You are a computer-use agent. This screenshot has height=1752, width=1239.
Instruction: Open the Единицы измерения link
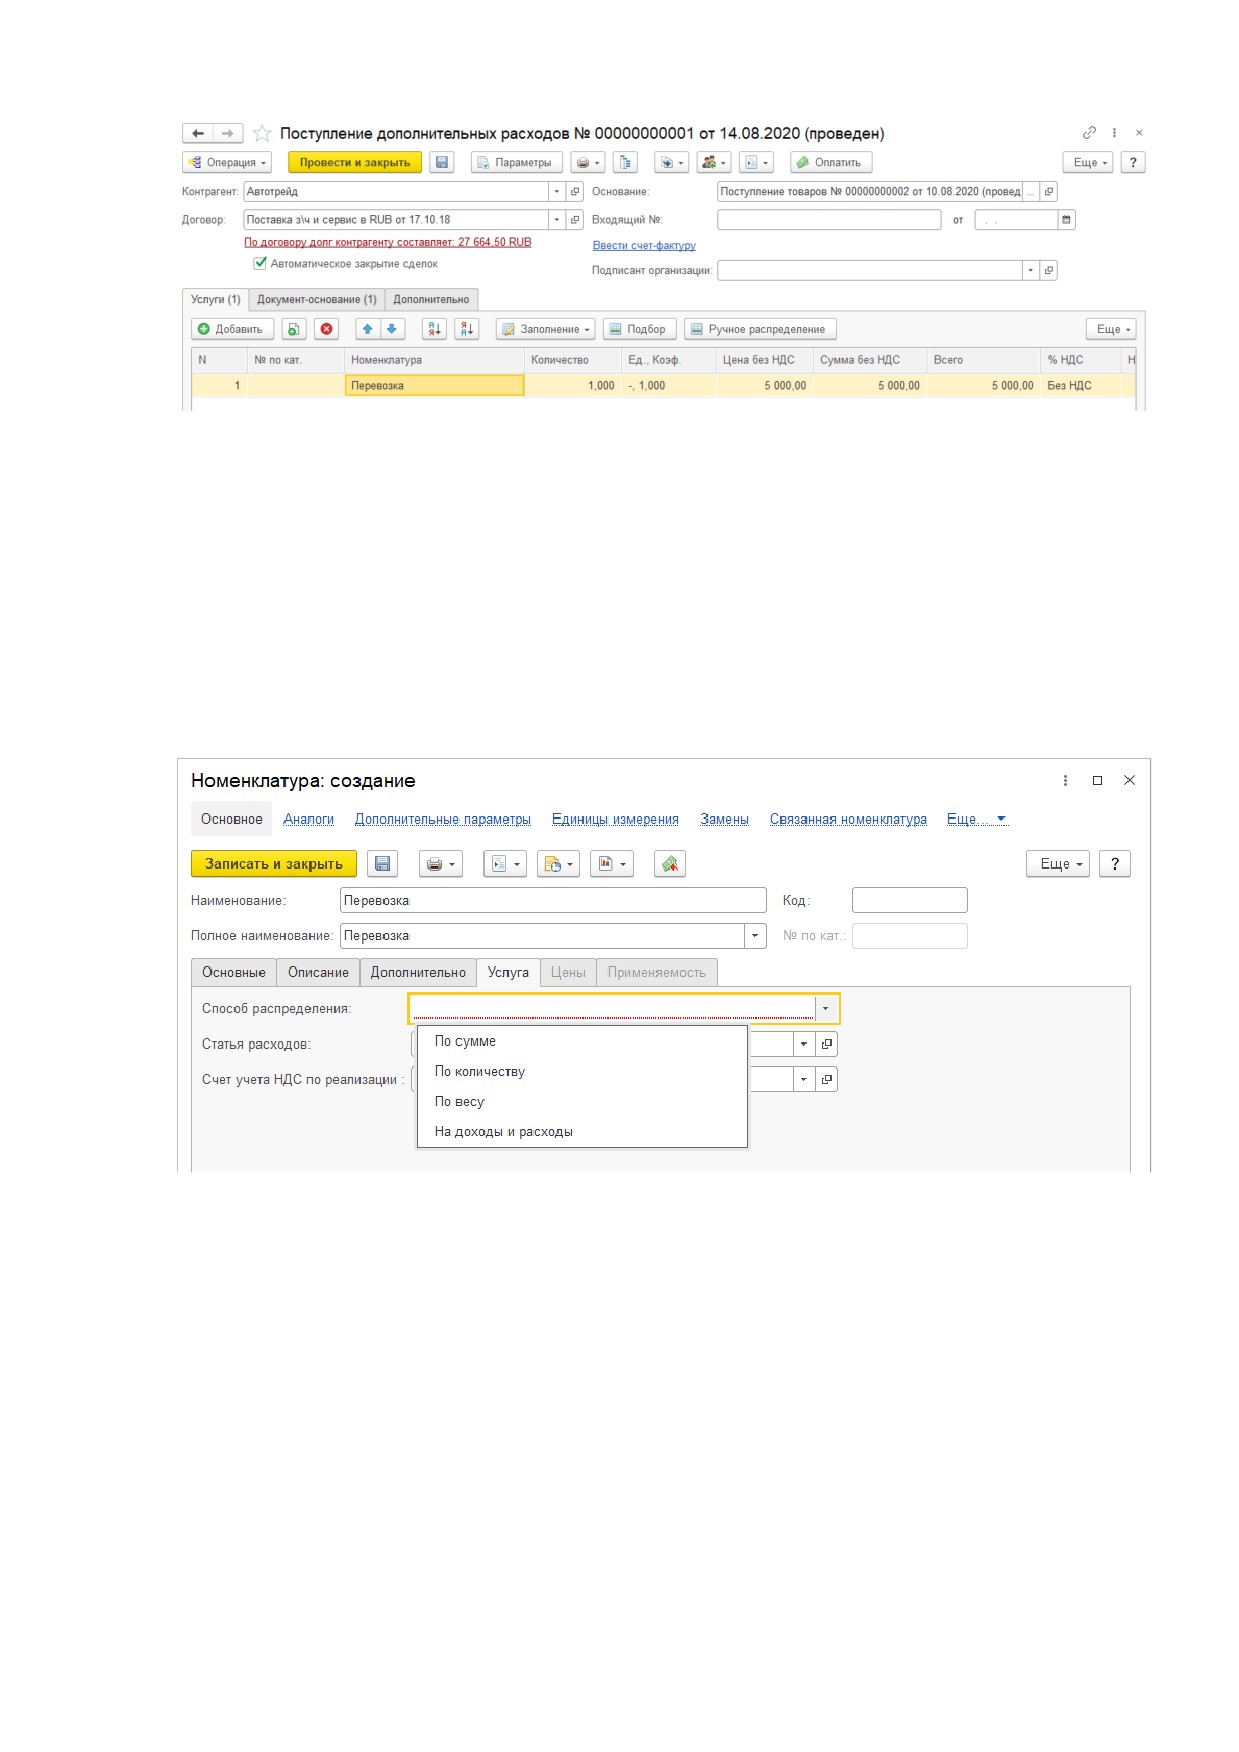pyautogui.click(x=615, y=819)
